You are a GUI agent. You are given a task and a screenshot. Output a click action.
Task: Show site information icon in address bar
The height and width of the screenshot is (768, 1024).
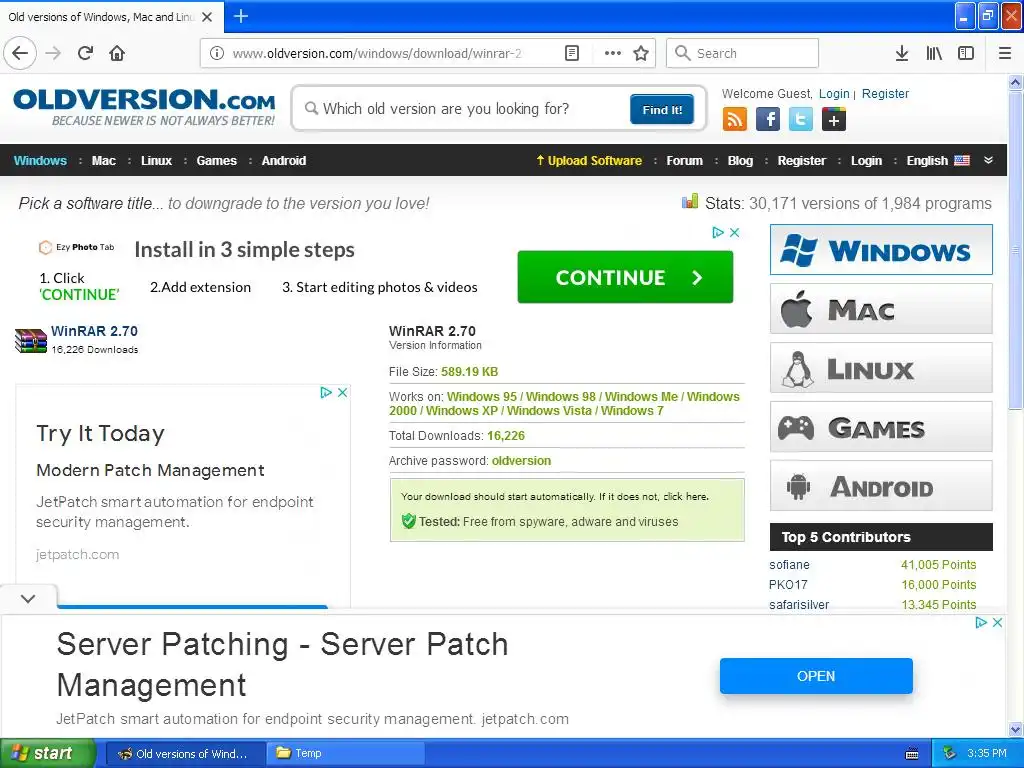click(x=217, y=53)
